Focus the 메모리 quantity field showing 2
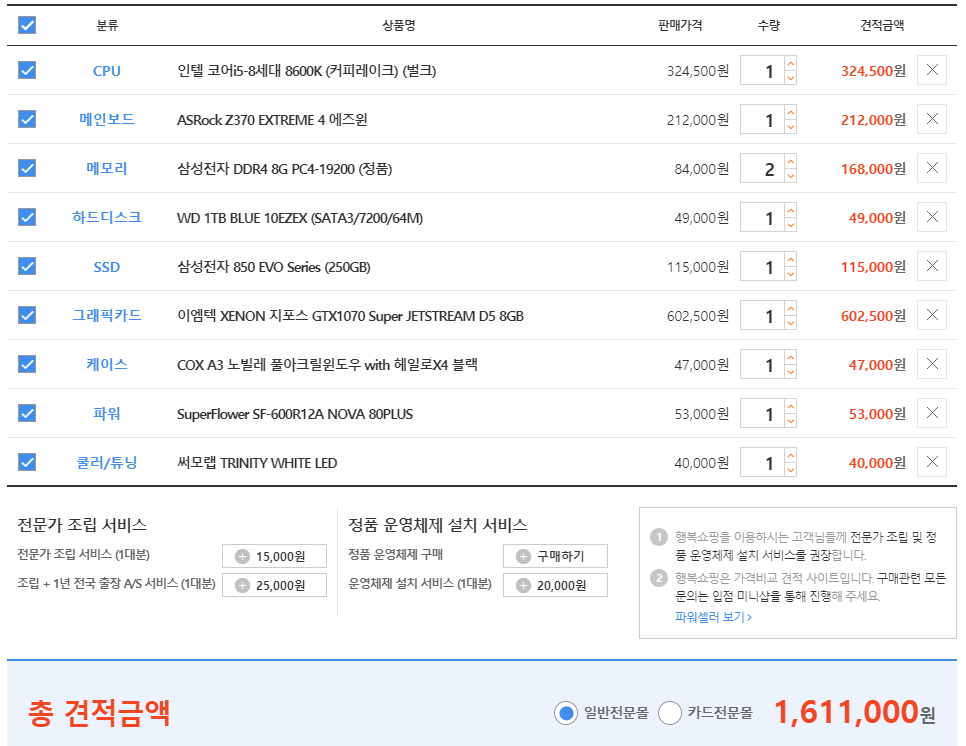The height and width of the screenshot is (746, 966). click(762, 169)
